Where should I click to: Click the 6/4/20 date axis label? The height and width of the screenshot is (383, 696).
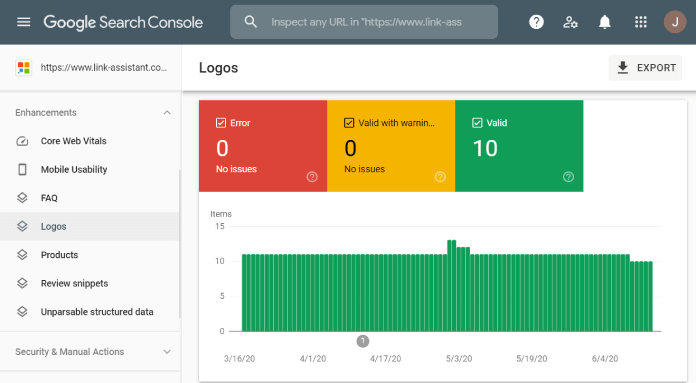605,359
